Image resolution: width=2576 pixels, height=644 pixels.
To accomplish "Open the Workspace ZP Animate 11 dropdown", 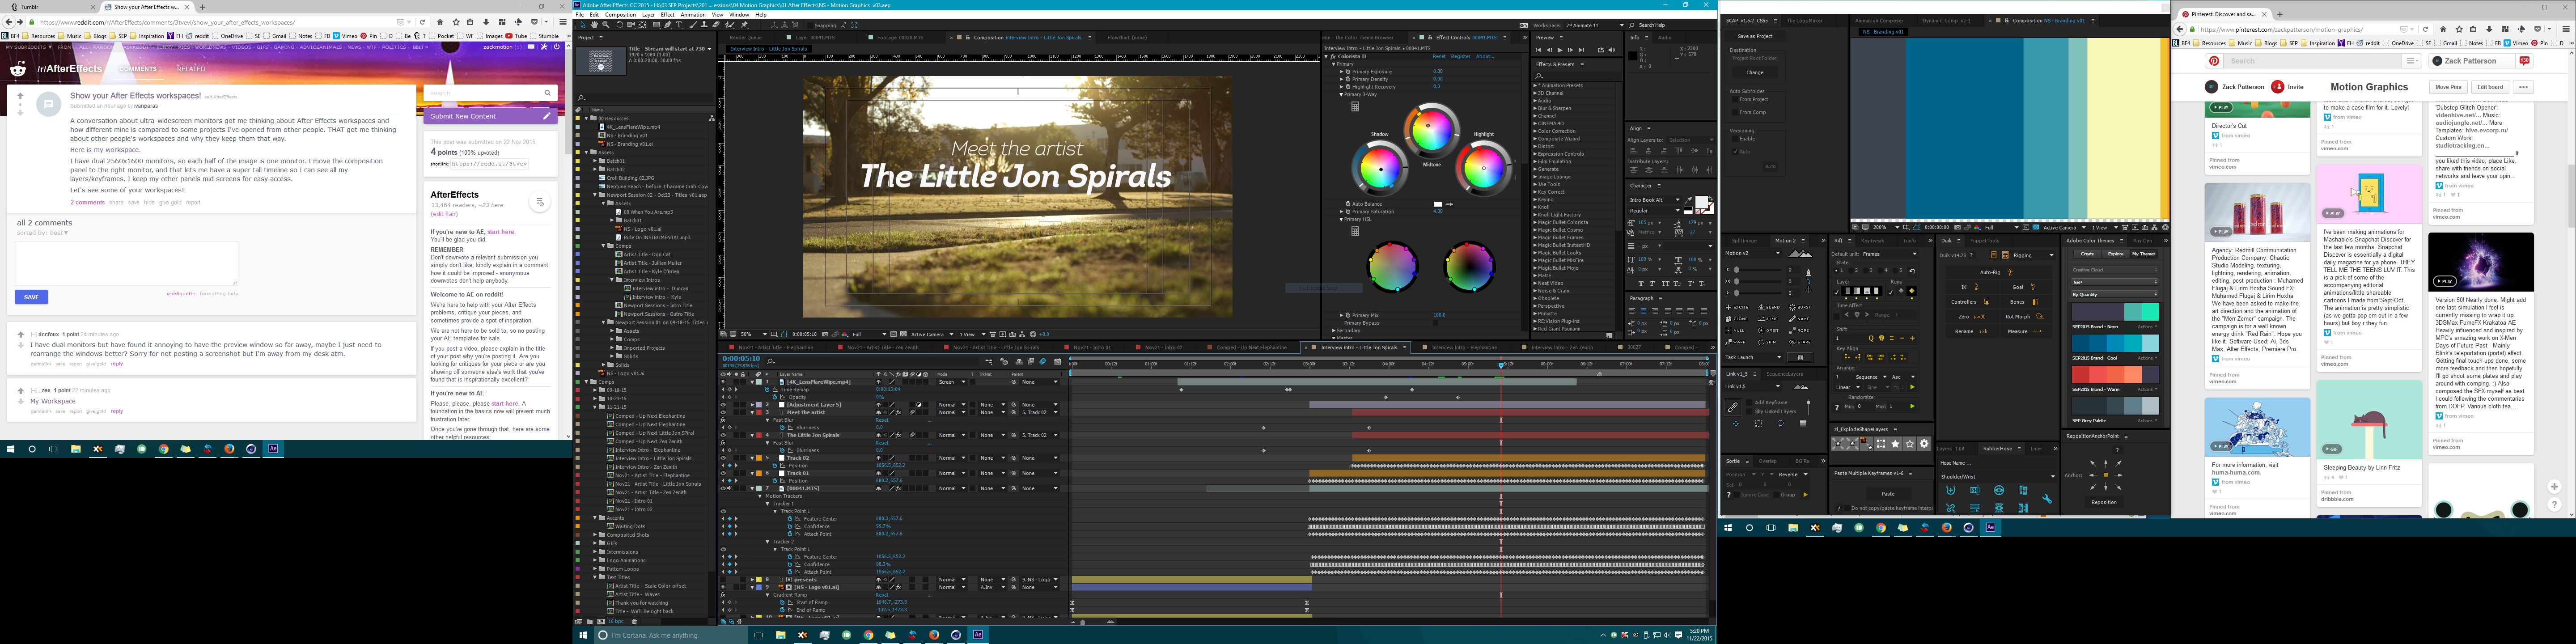I will coord(1594,25).
